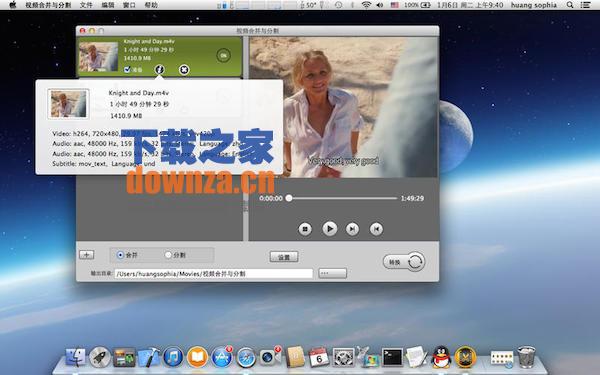Open QQ penguin icon in Dock
This screenshot has width=600, height=375.
(441, 357)
